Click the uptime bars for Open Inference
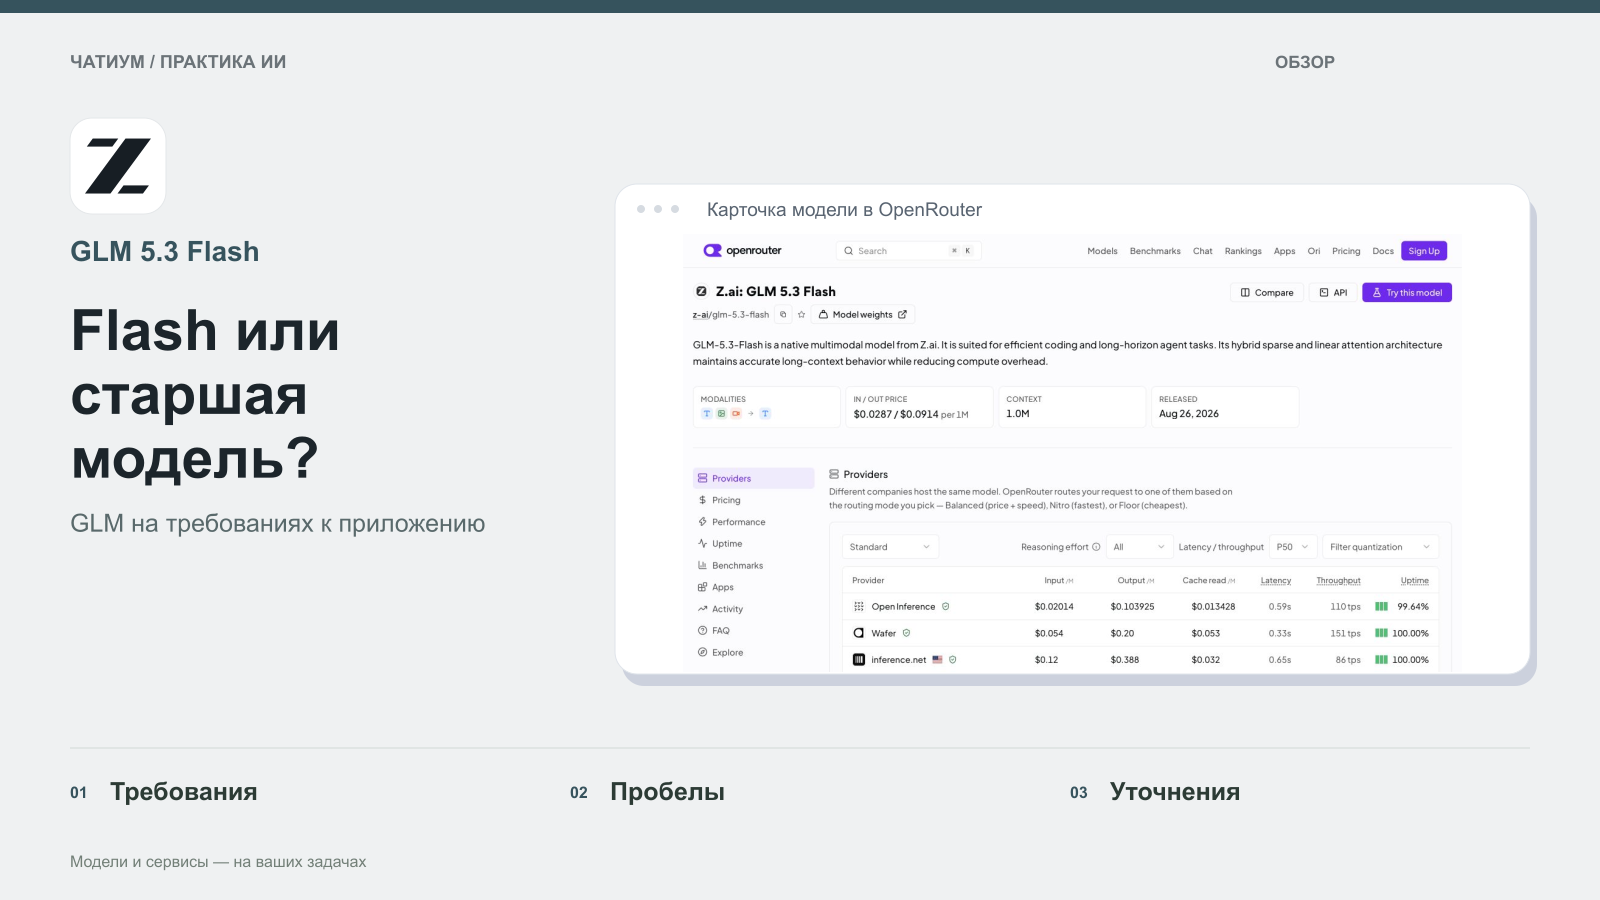The height and width of the screenshot is (900, 1600). pyautogui.click(x=1381, y=607)
